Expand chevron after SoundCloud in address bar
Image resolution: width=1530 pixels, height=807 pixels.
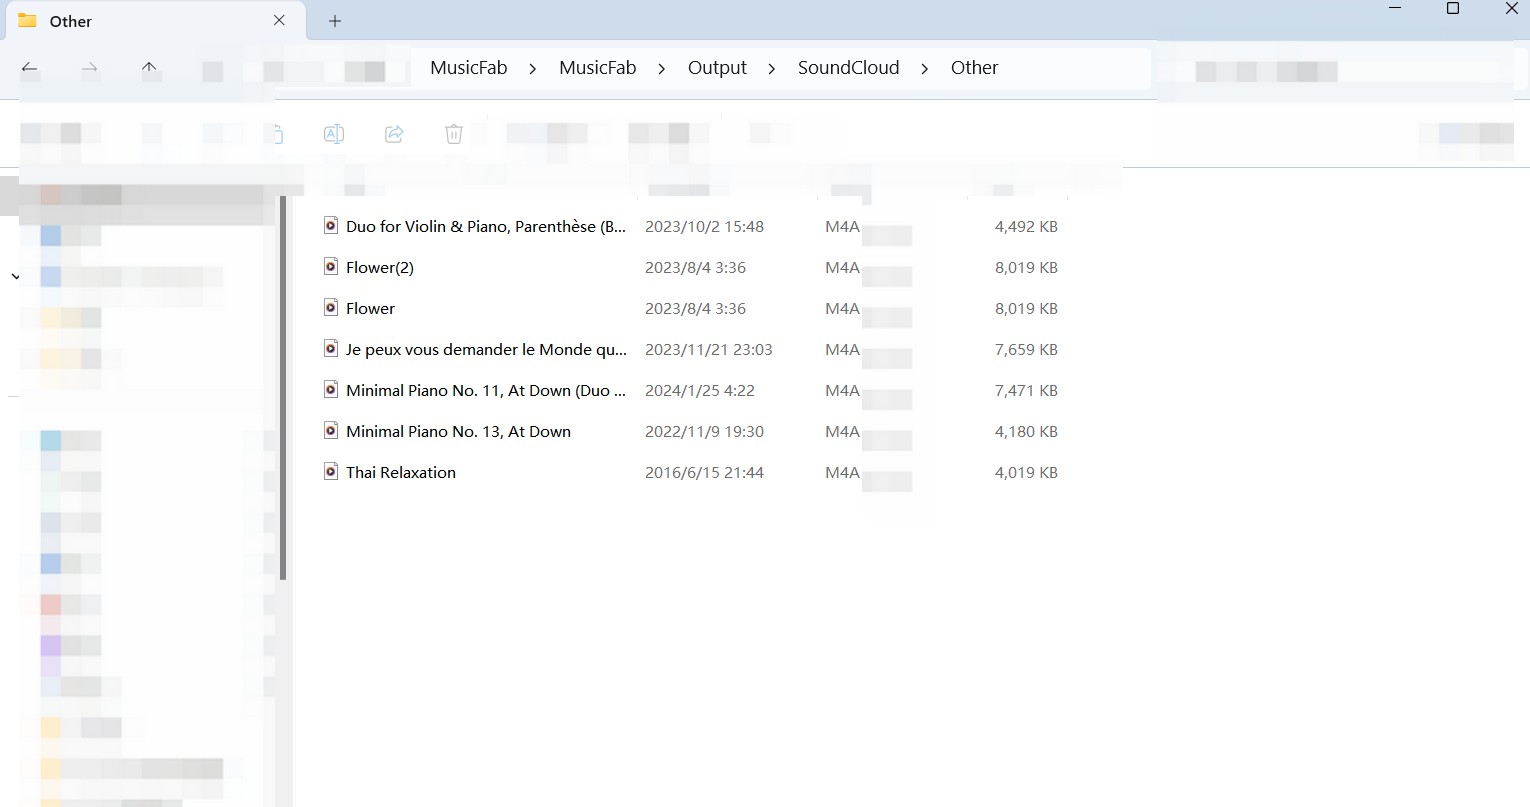[x=924, y=68]
